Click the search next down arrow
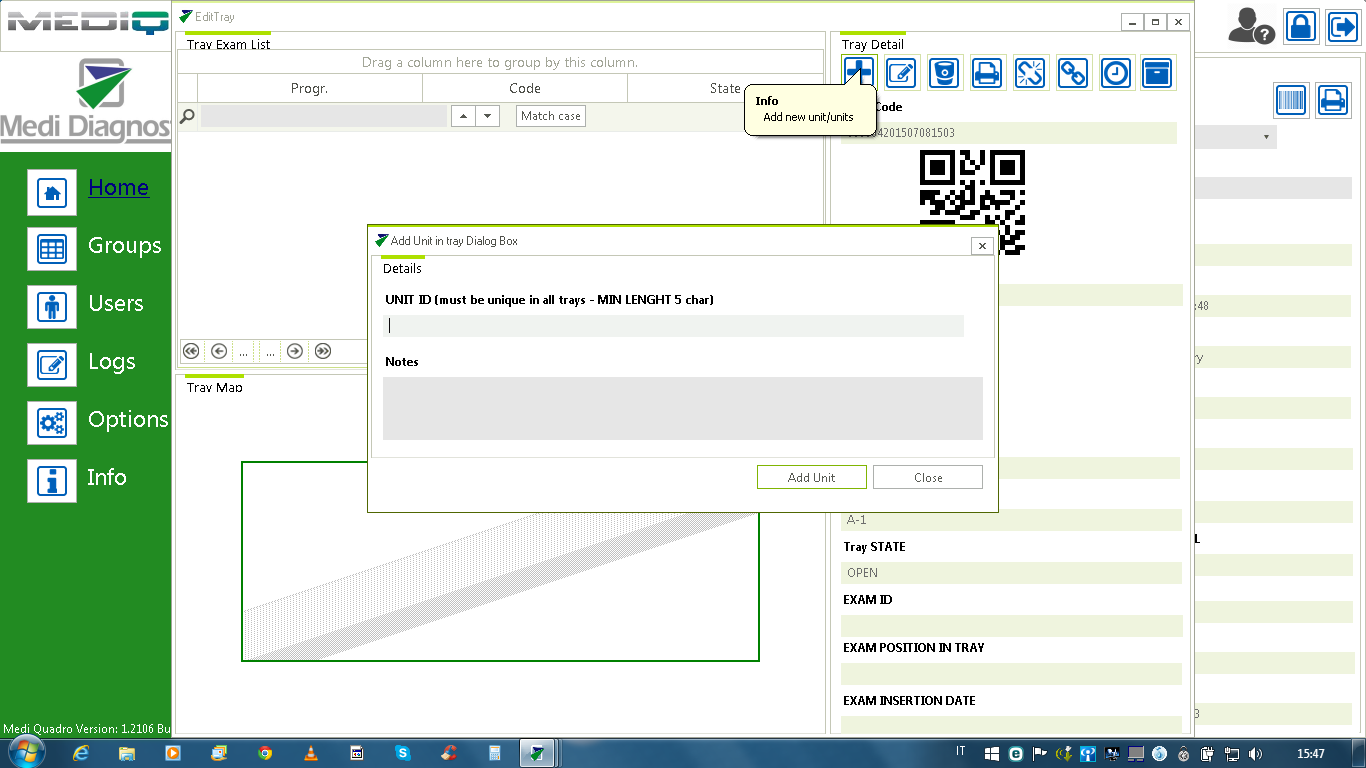Viewport: 1366px width, 768px height. (x=487, y=116)
